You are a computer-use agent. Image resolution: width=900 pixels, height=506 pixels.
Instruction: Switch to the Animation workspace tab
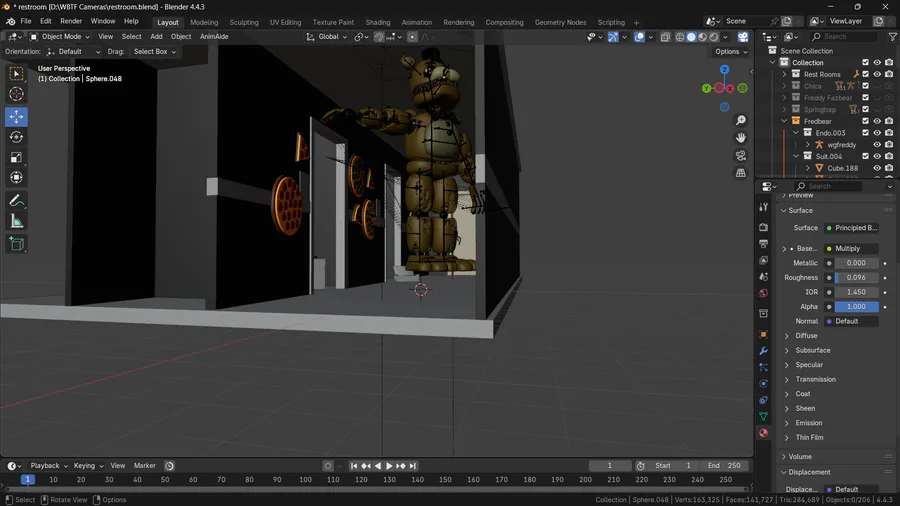pyautogui.click(x=417, y=22)
